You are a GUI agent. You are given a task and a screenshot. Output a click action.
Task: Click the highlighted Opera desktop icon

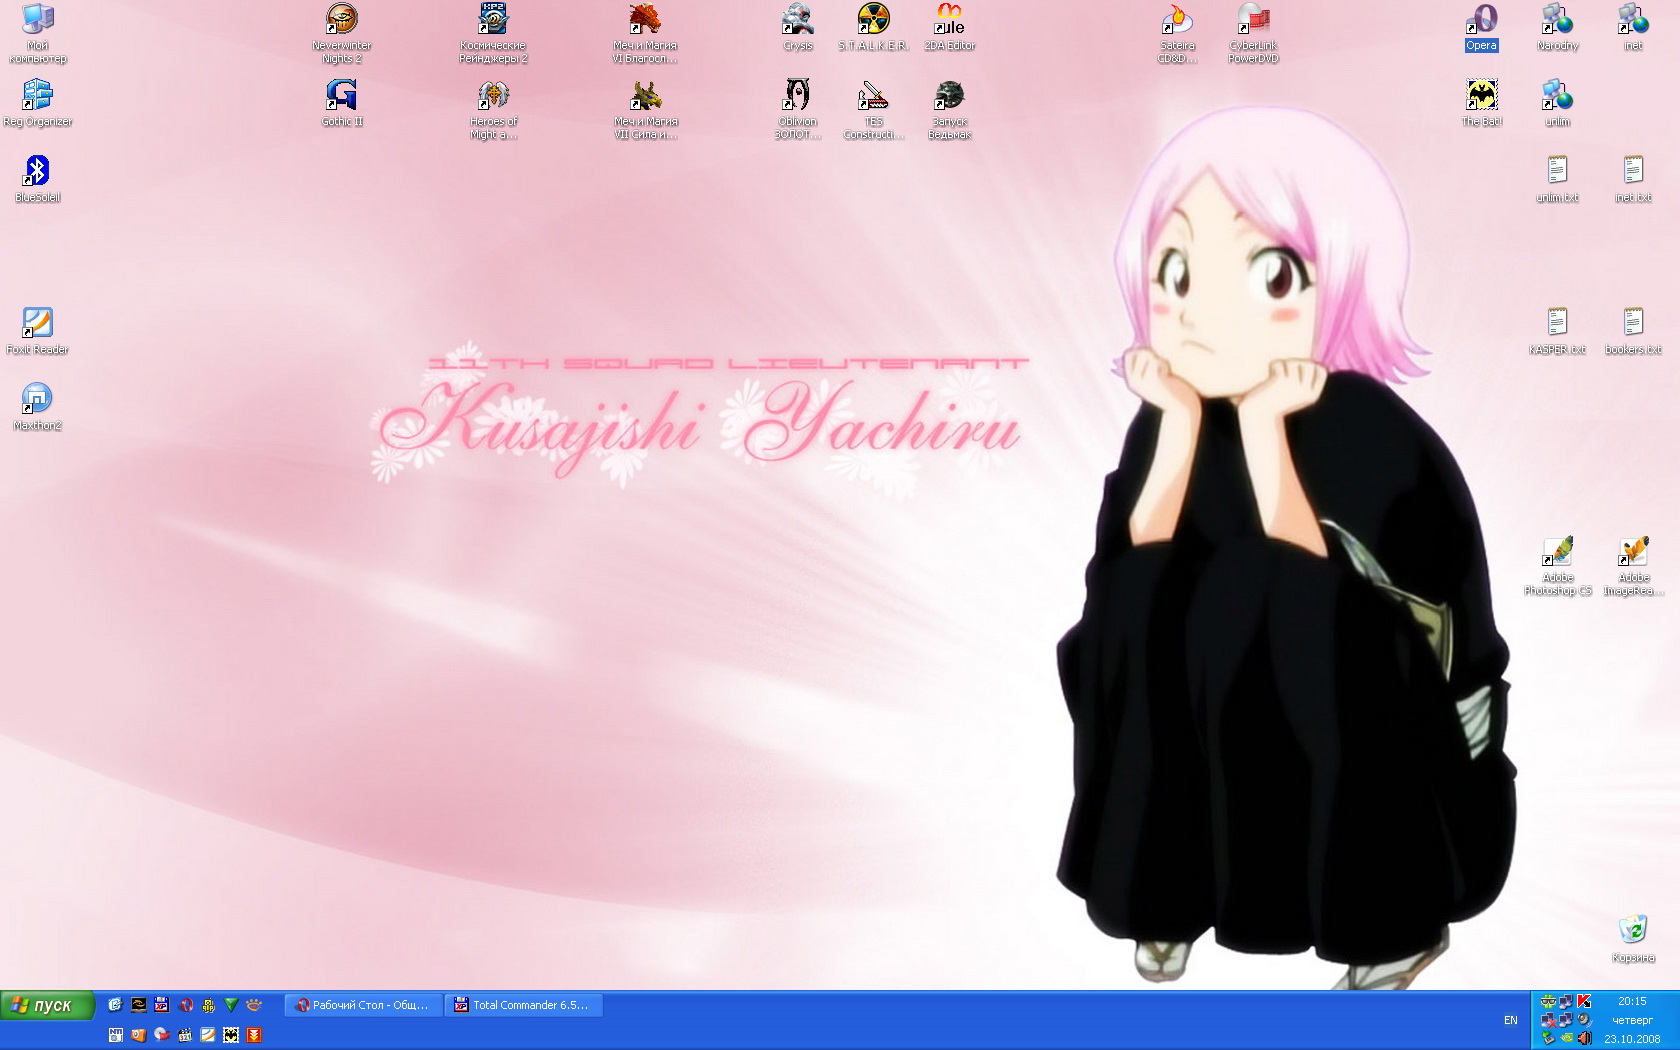1482,27
